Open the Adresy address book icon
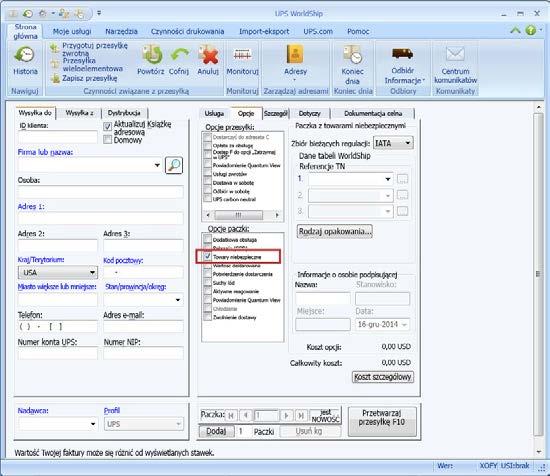This screenshot has height=476, width=550. coord(295,54)
